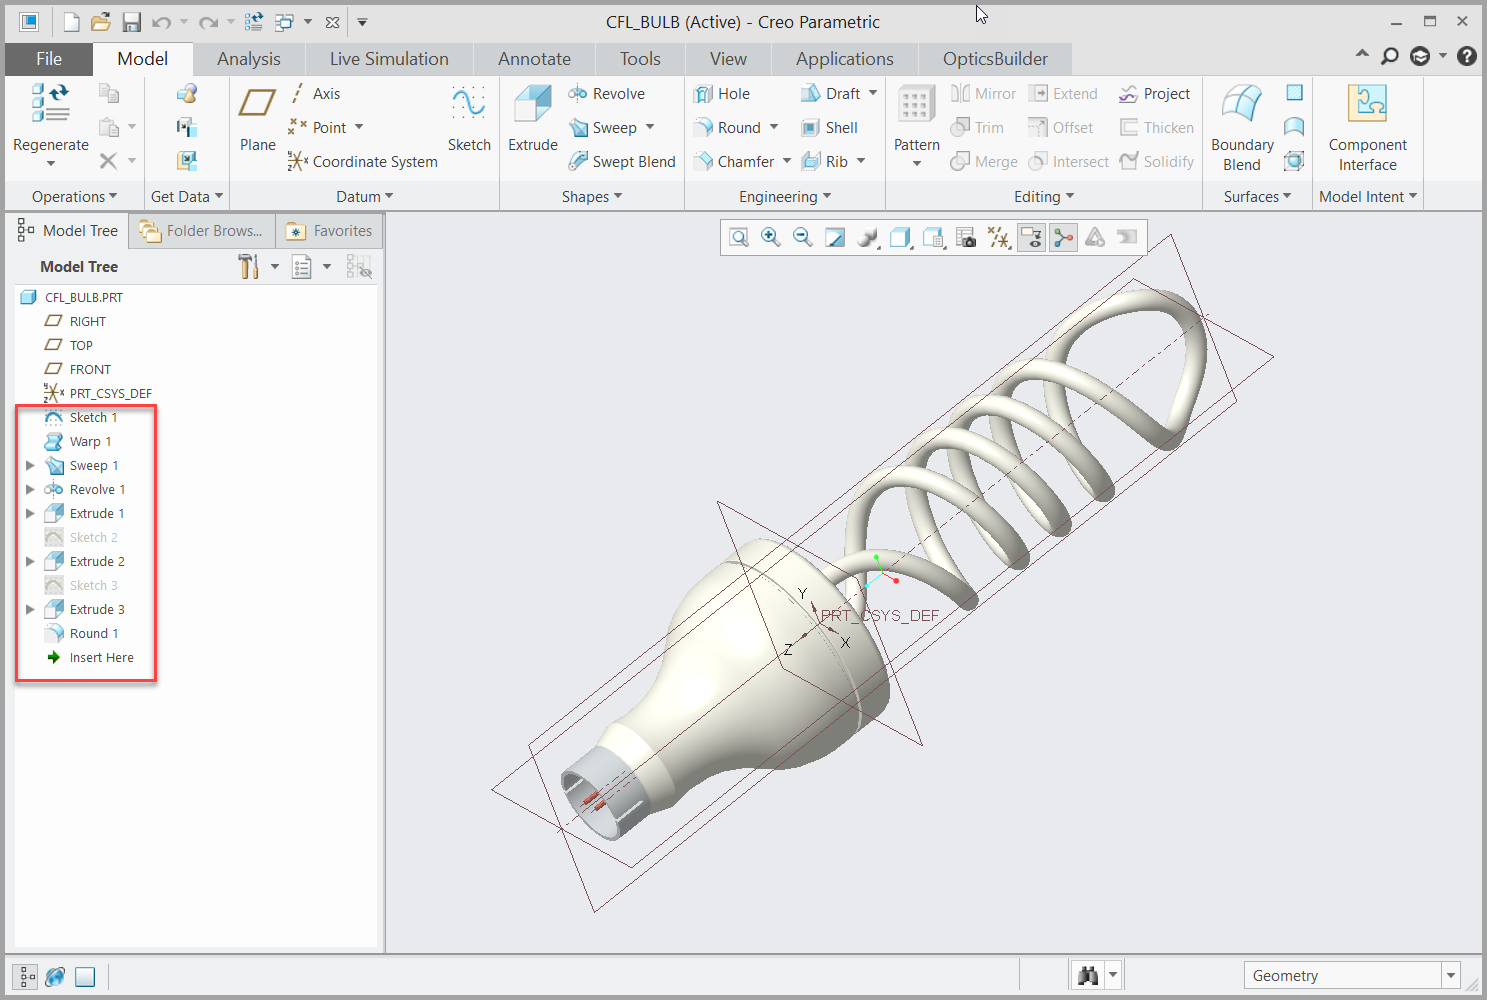Click the Close window icon in quick access toolbar
Screen dimensions: 1487x1000
point(333,22)
